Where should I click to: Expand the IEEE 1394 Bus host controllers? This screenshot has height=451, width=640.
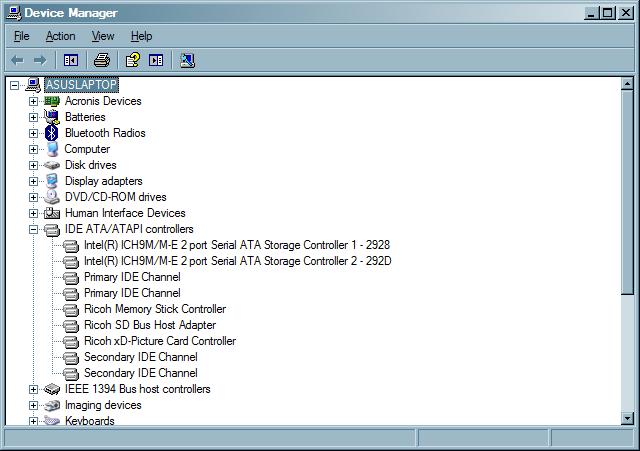pos(33,389)
